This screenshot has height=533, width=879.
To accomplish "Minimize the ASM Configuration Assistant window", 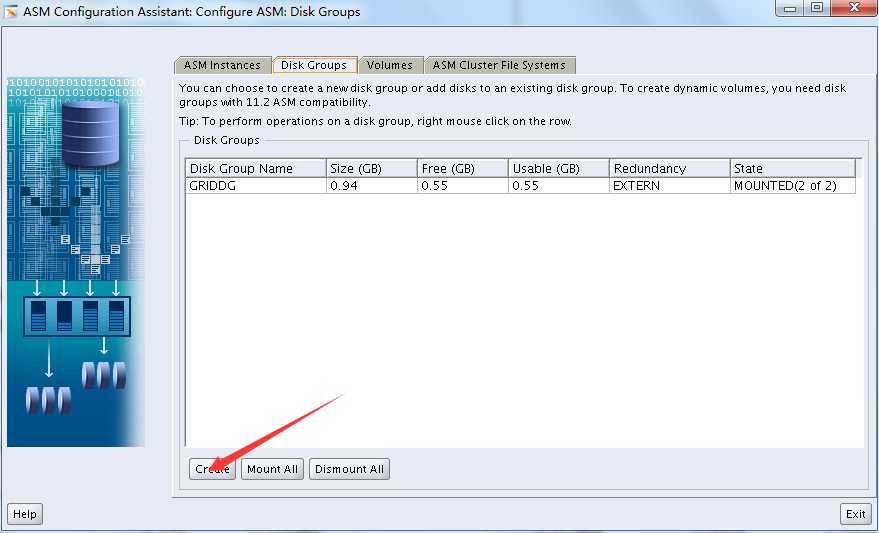I will coord(790,8).
